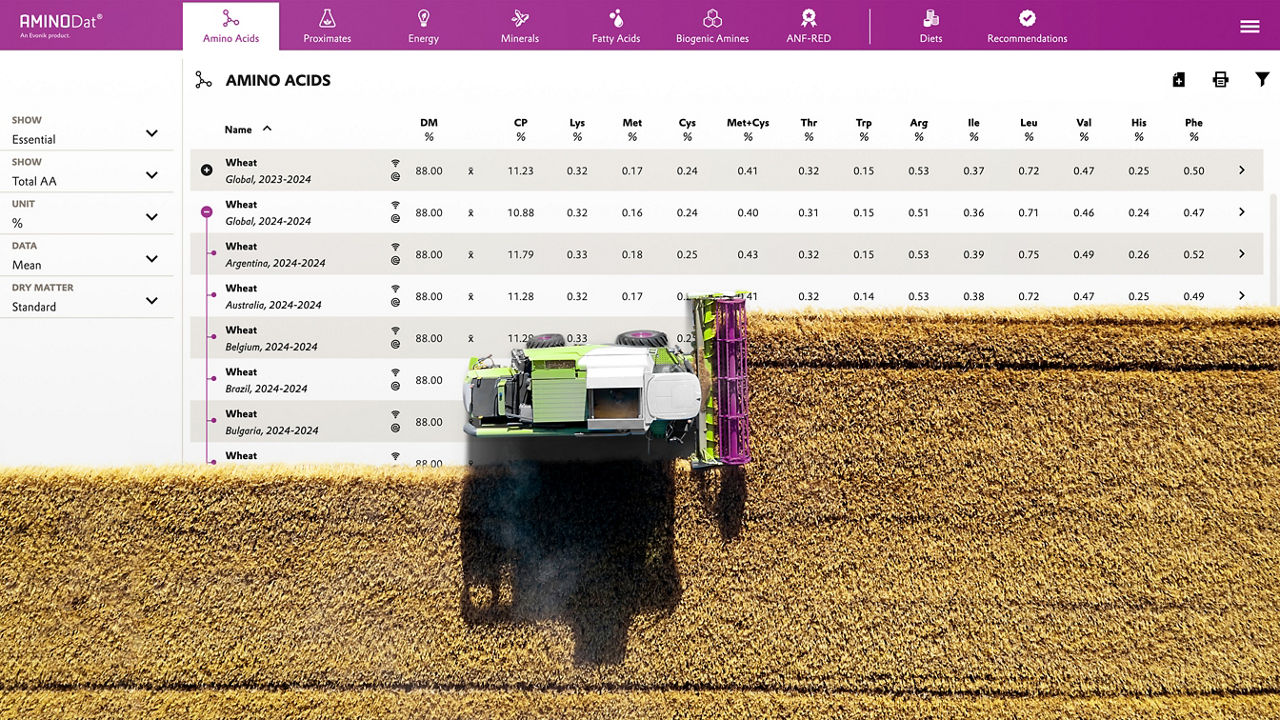
Task: Toggle the Name column sort arrow
Action: pyautogui.click(x=267, y=129)
